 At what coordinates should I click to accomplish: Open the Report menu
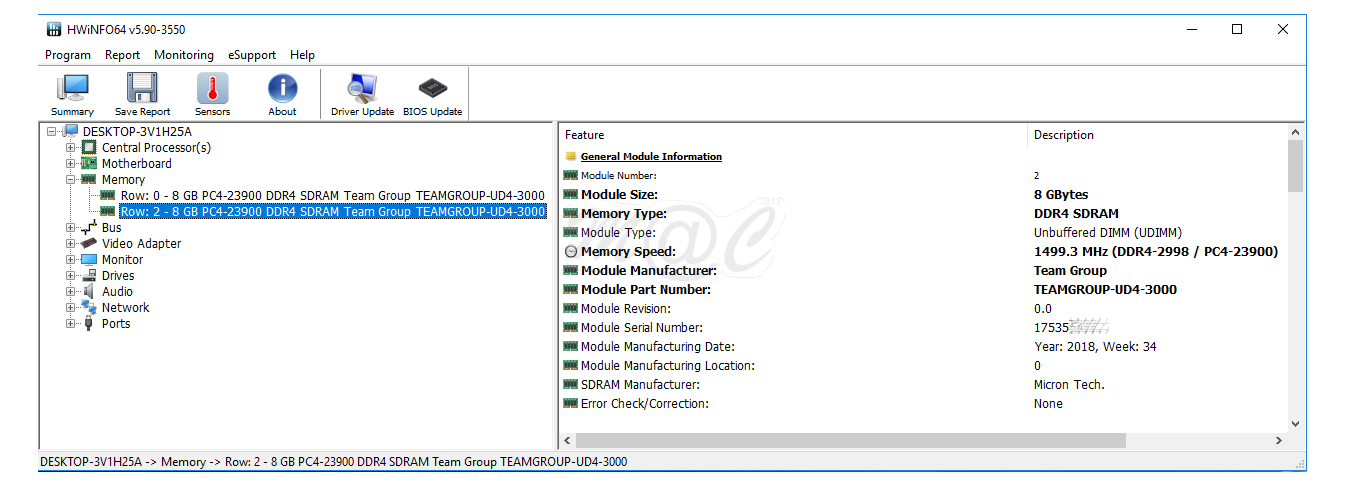122,55
